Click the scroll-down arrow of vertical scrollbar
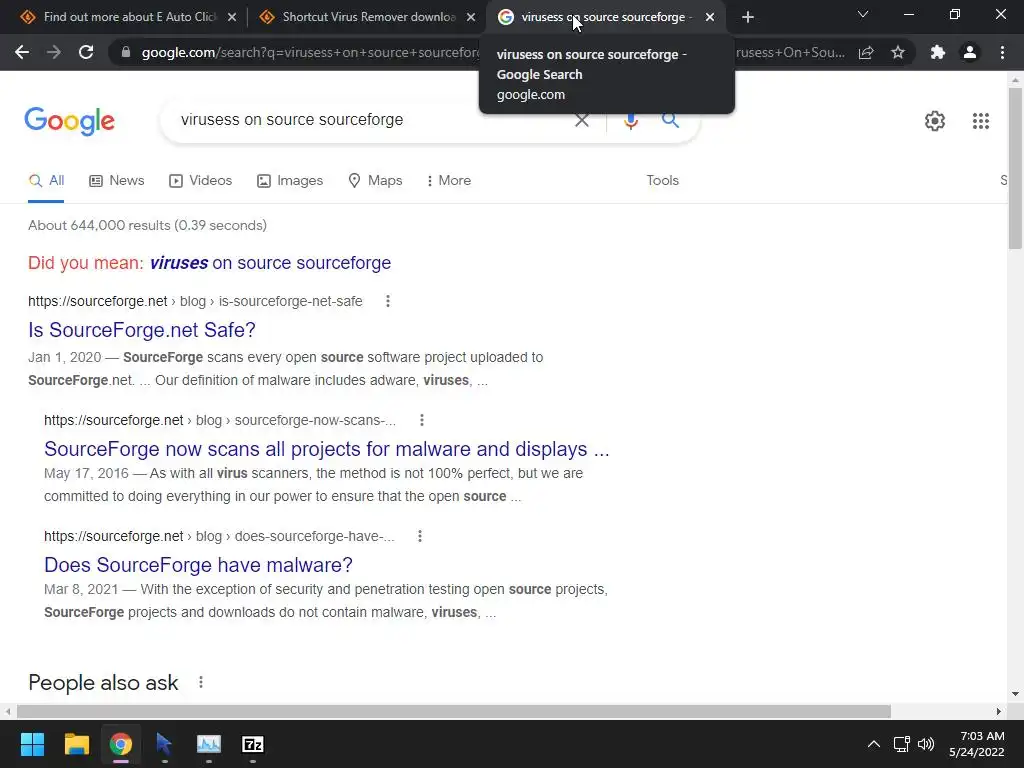The width and height of the screenshot is (1024, 768). click(1014, 694)
